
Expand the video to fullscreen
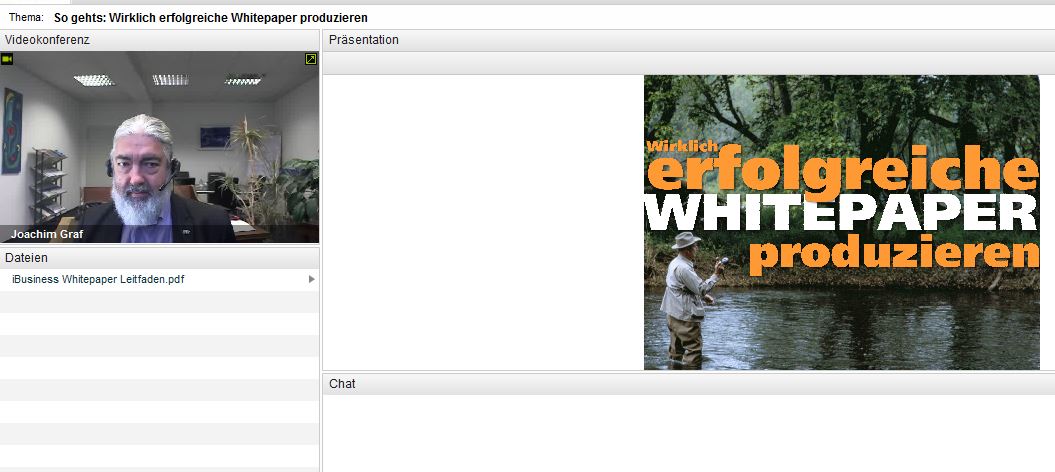tap(311, 59)
